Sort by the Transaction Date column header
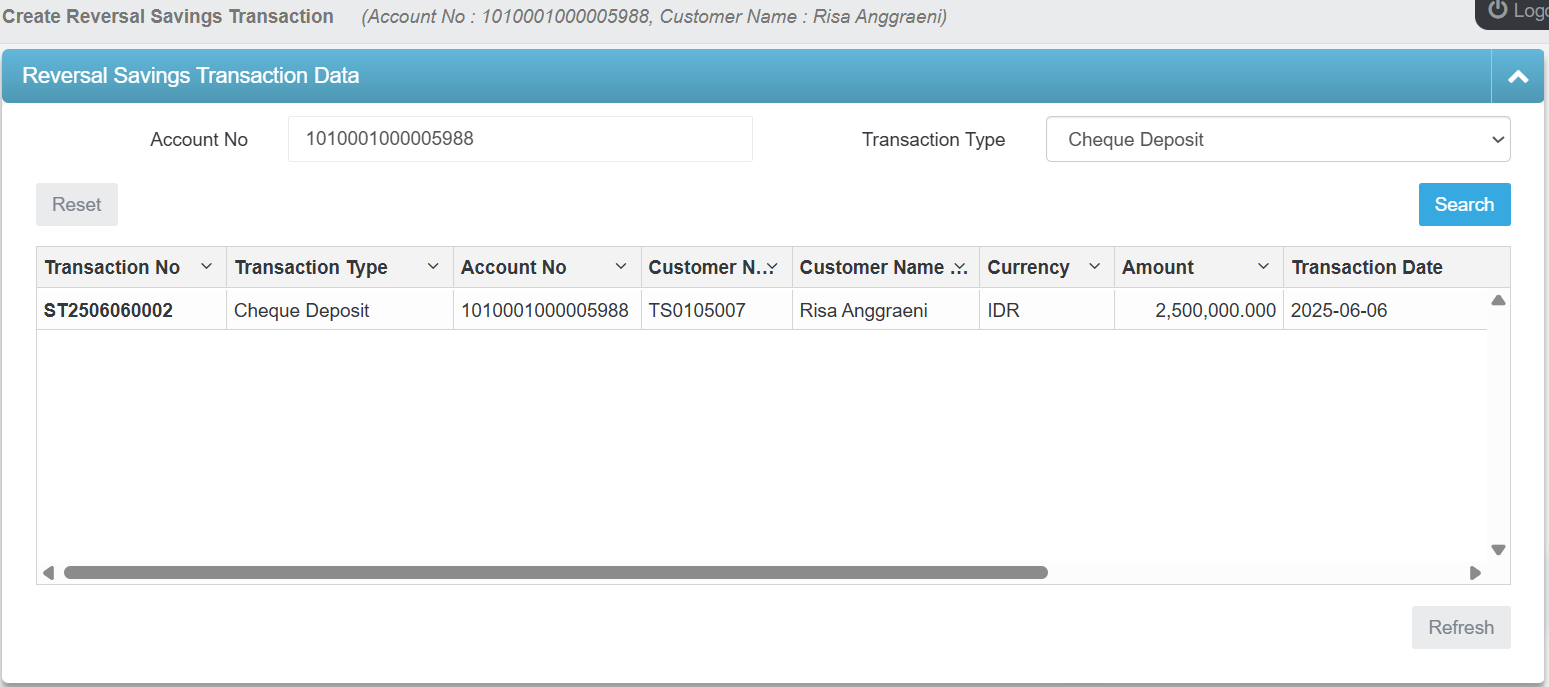 (1366, 267)
